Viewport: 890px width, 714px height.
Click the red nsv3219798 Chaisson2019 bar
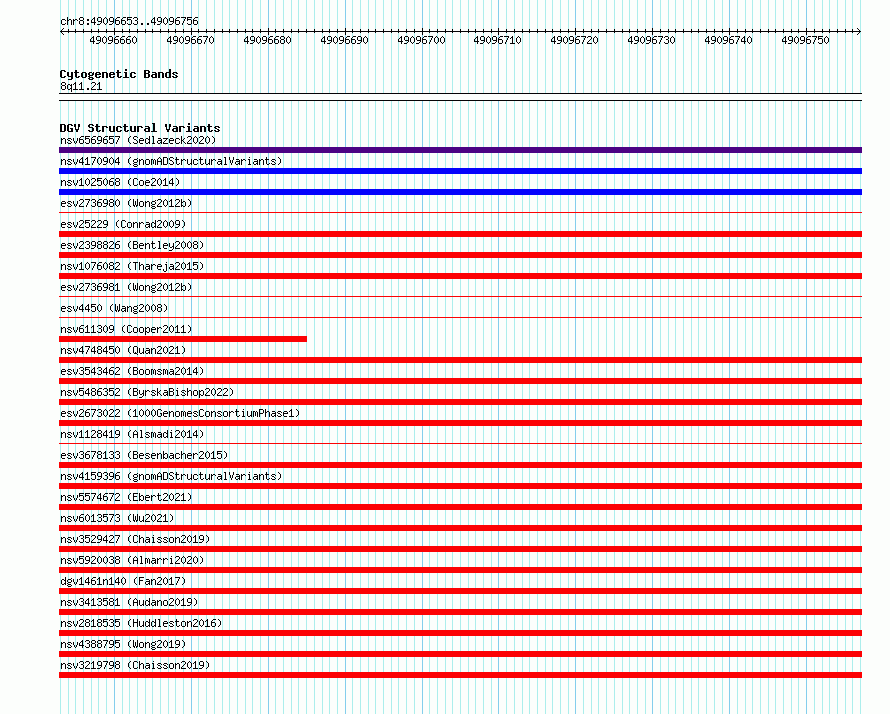(460, 675)
